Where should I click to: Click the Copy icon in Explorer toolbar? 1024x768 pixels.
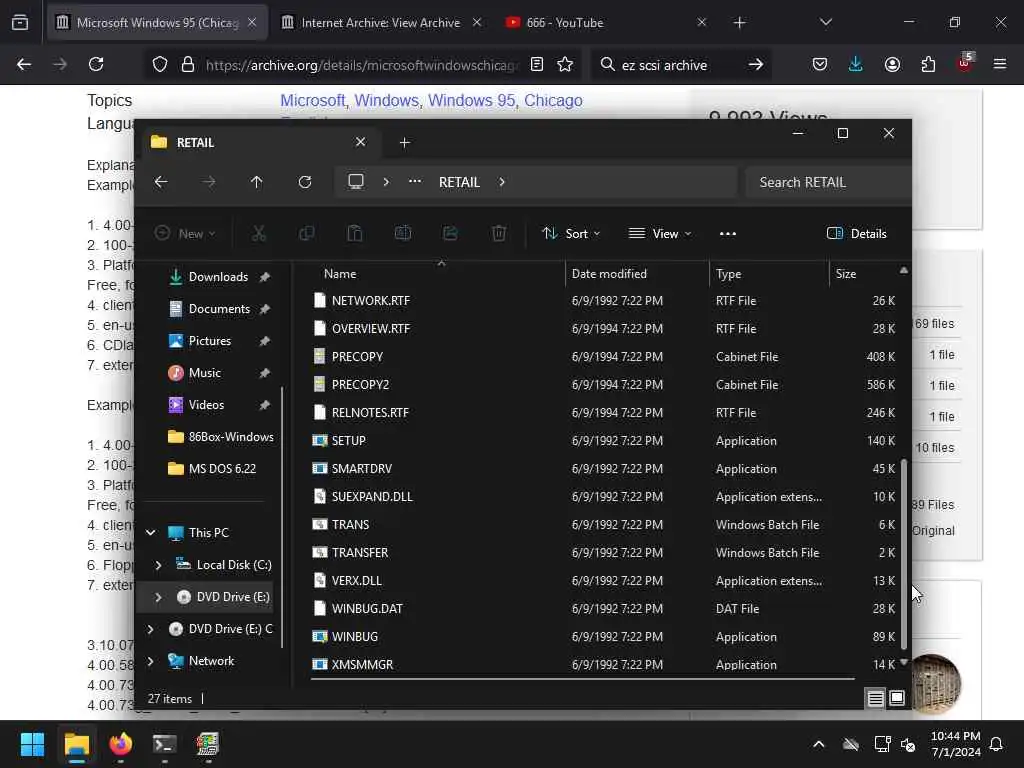pos(306,233)
